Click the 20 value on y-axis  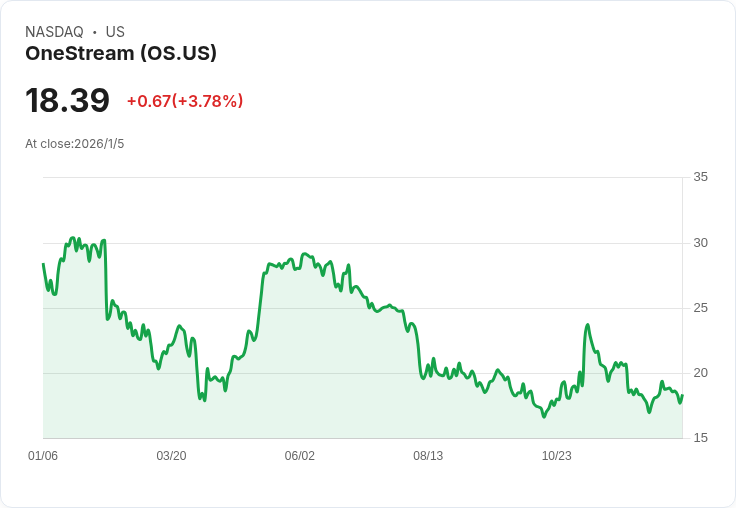(700, 373)
